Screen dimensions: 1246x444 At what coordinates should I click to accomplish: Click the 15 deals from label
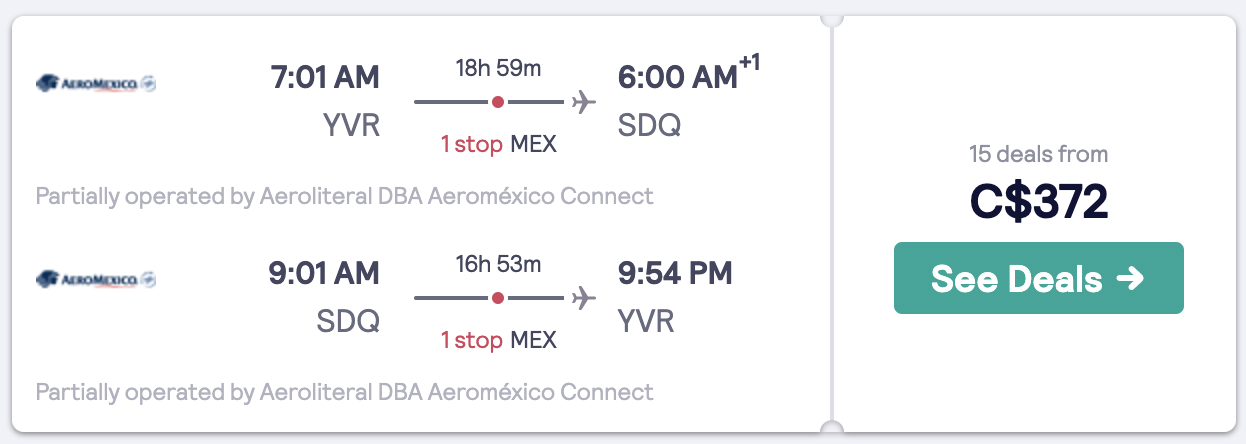pos(1038,154)
